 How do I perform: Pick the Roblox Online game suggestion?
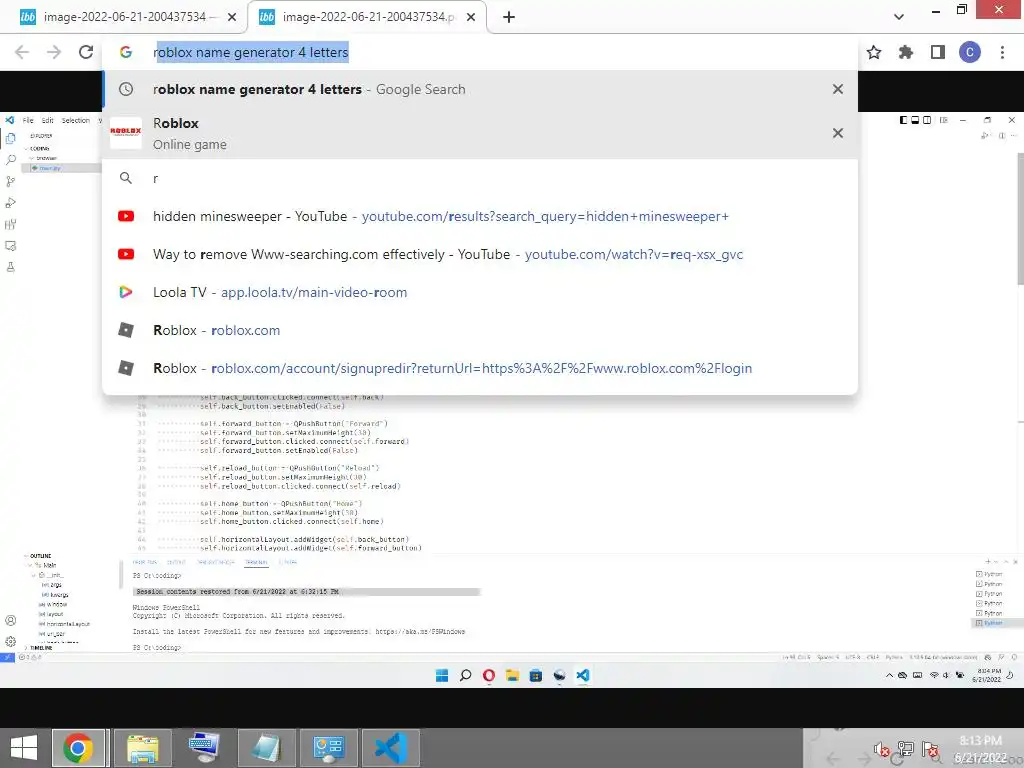click(480, 133)
